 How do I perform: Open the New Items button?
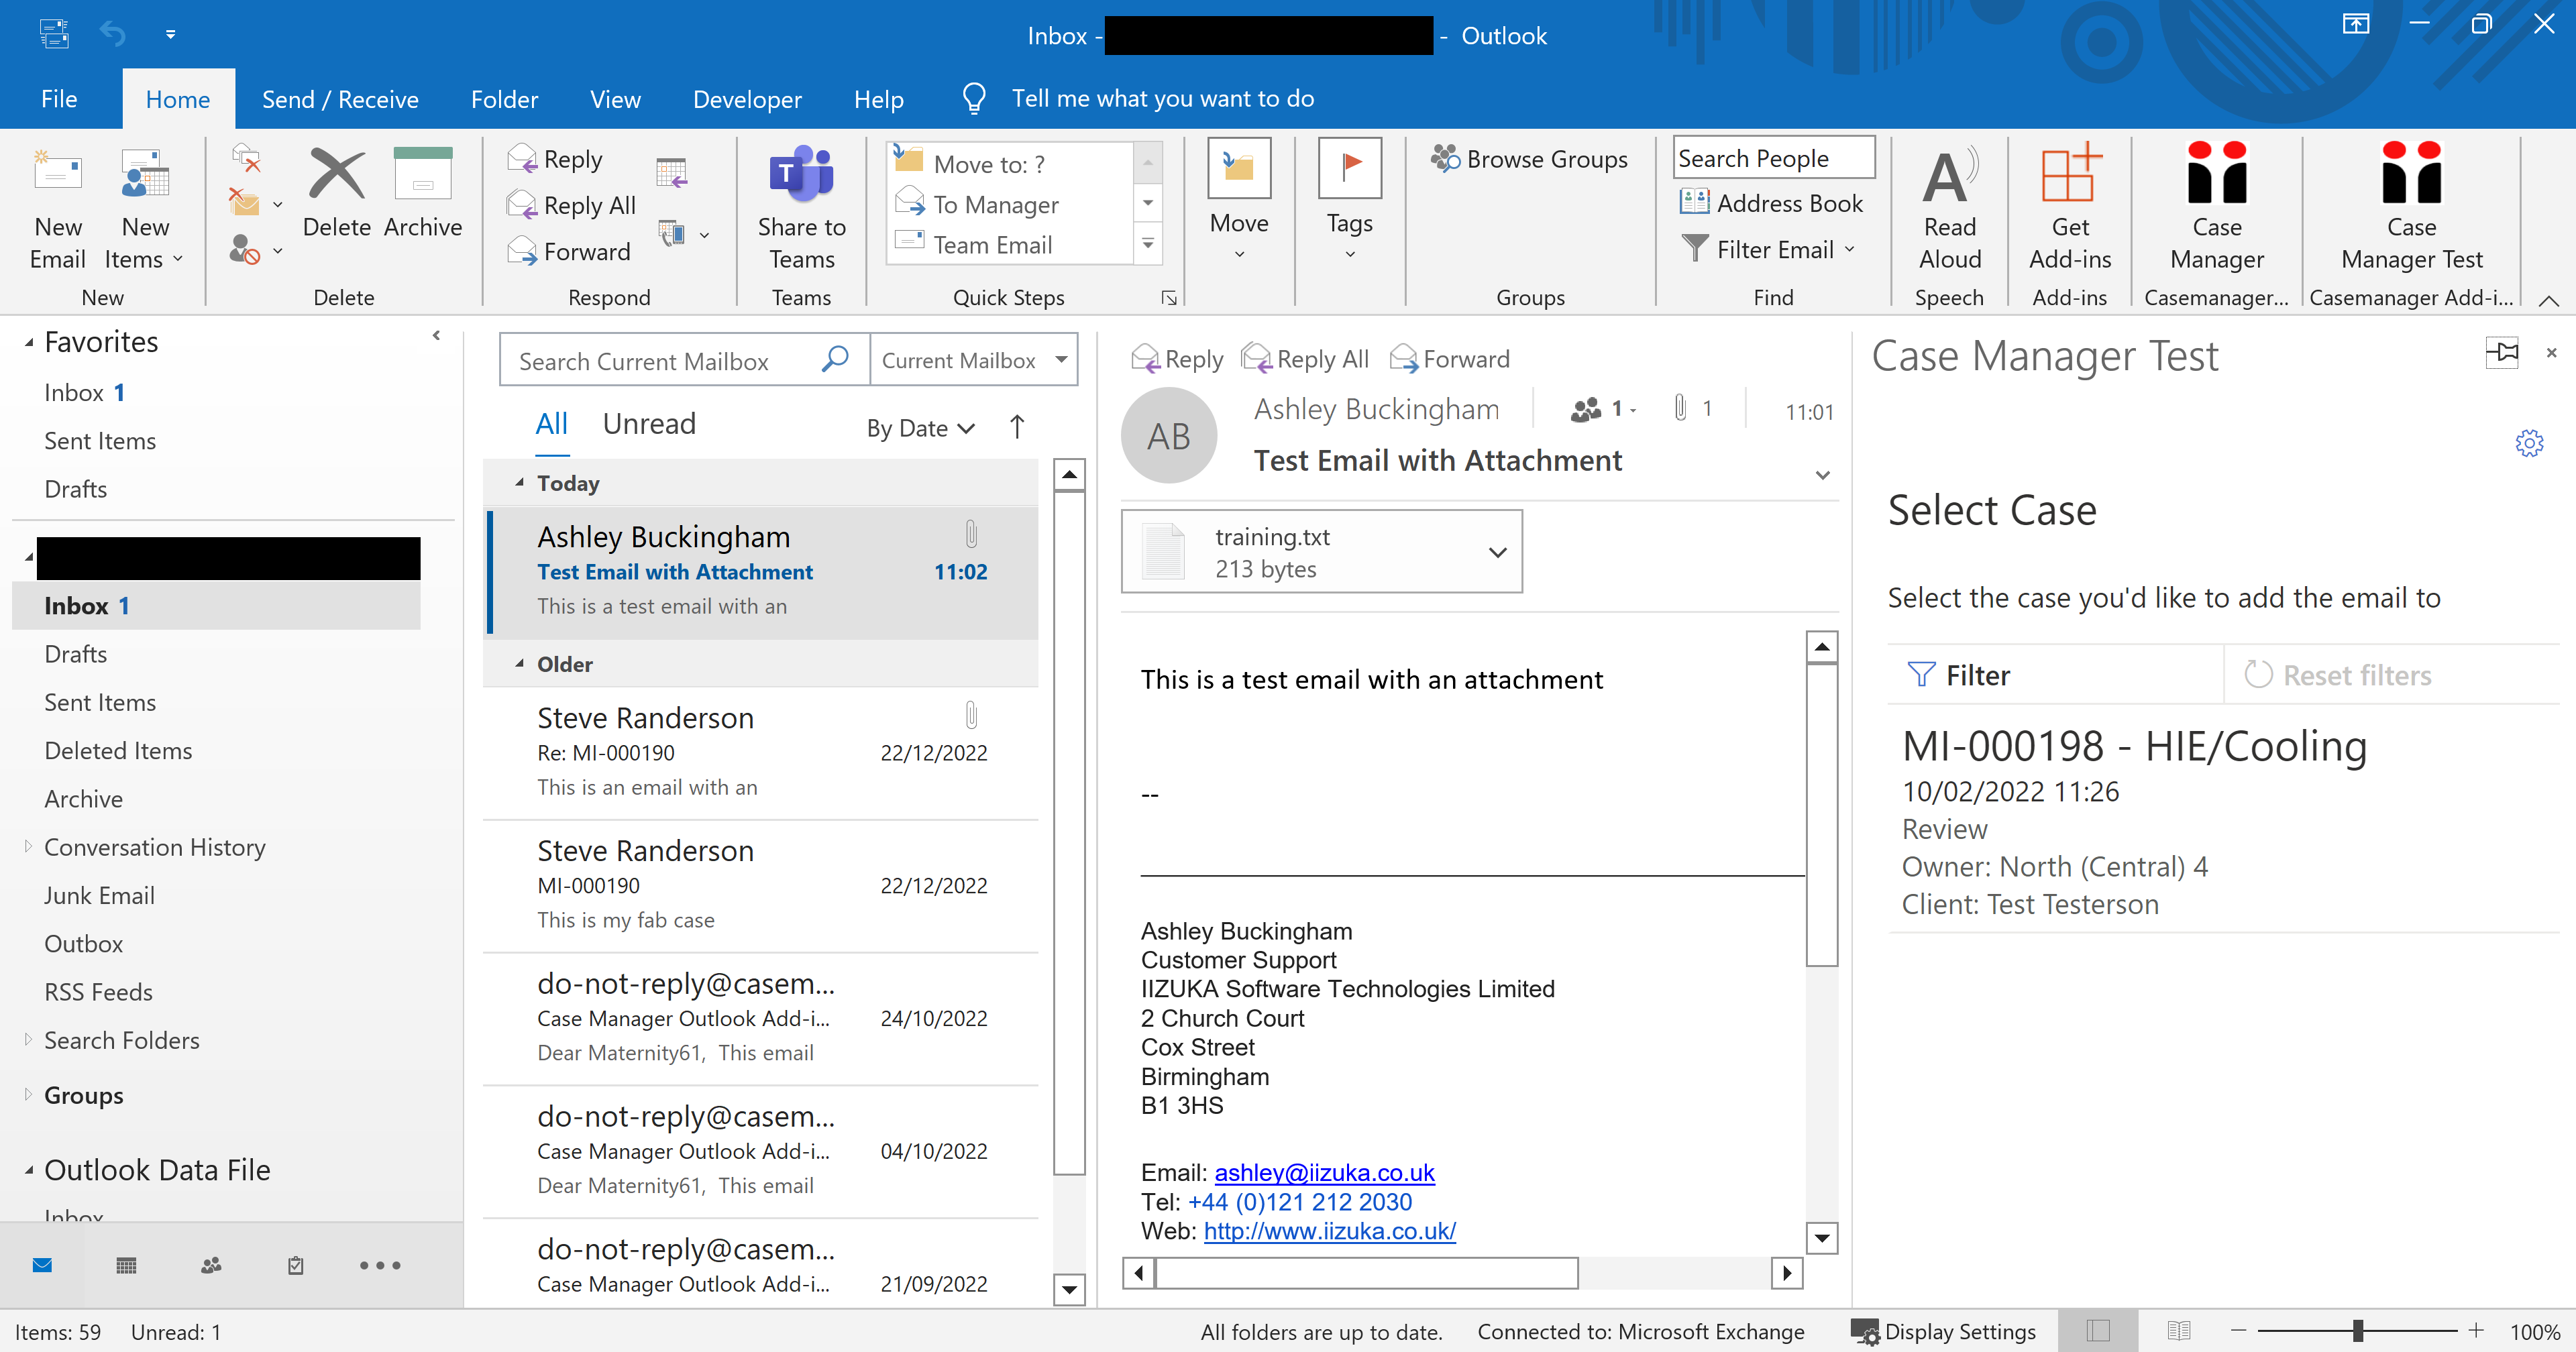click(x=145, y=208)
